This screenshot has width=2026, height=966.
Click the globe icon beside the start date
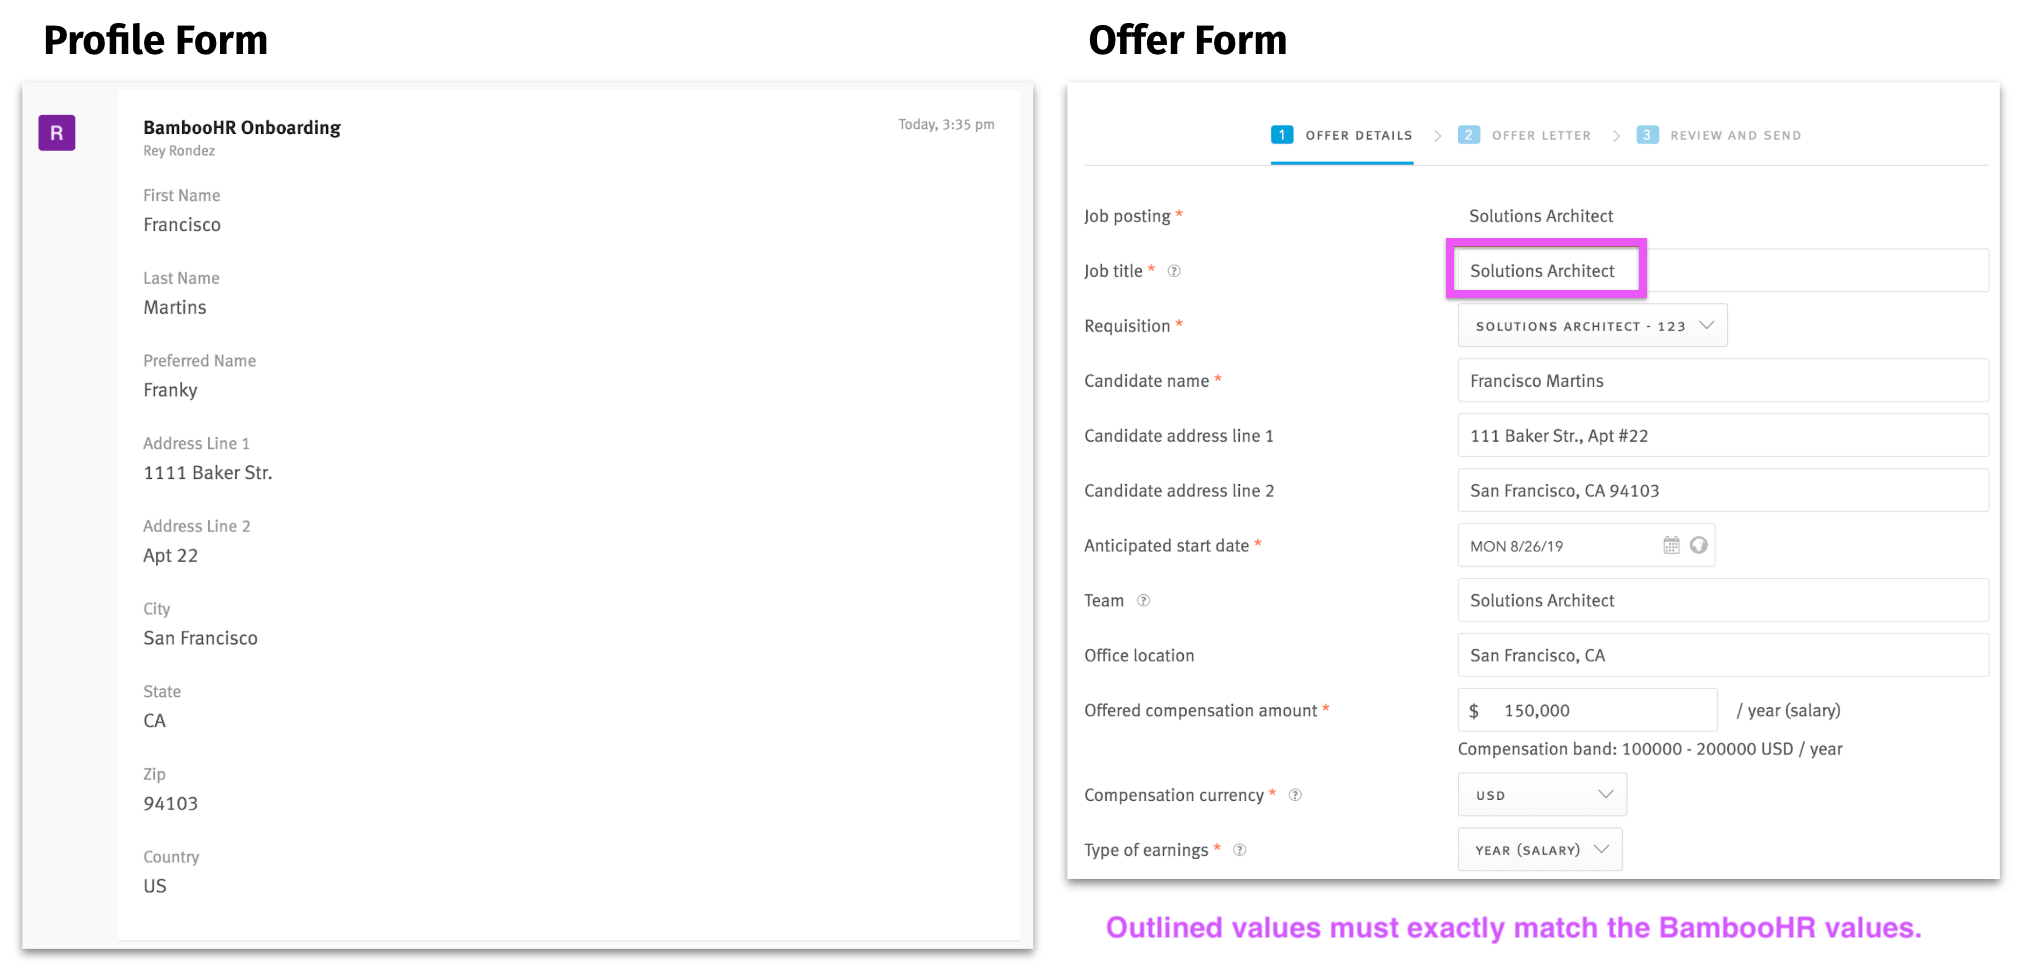[1701, 545]
